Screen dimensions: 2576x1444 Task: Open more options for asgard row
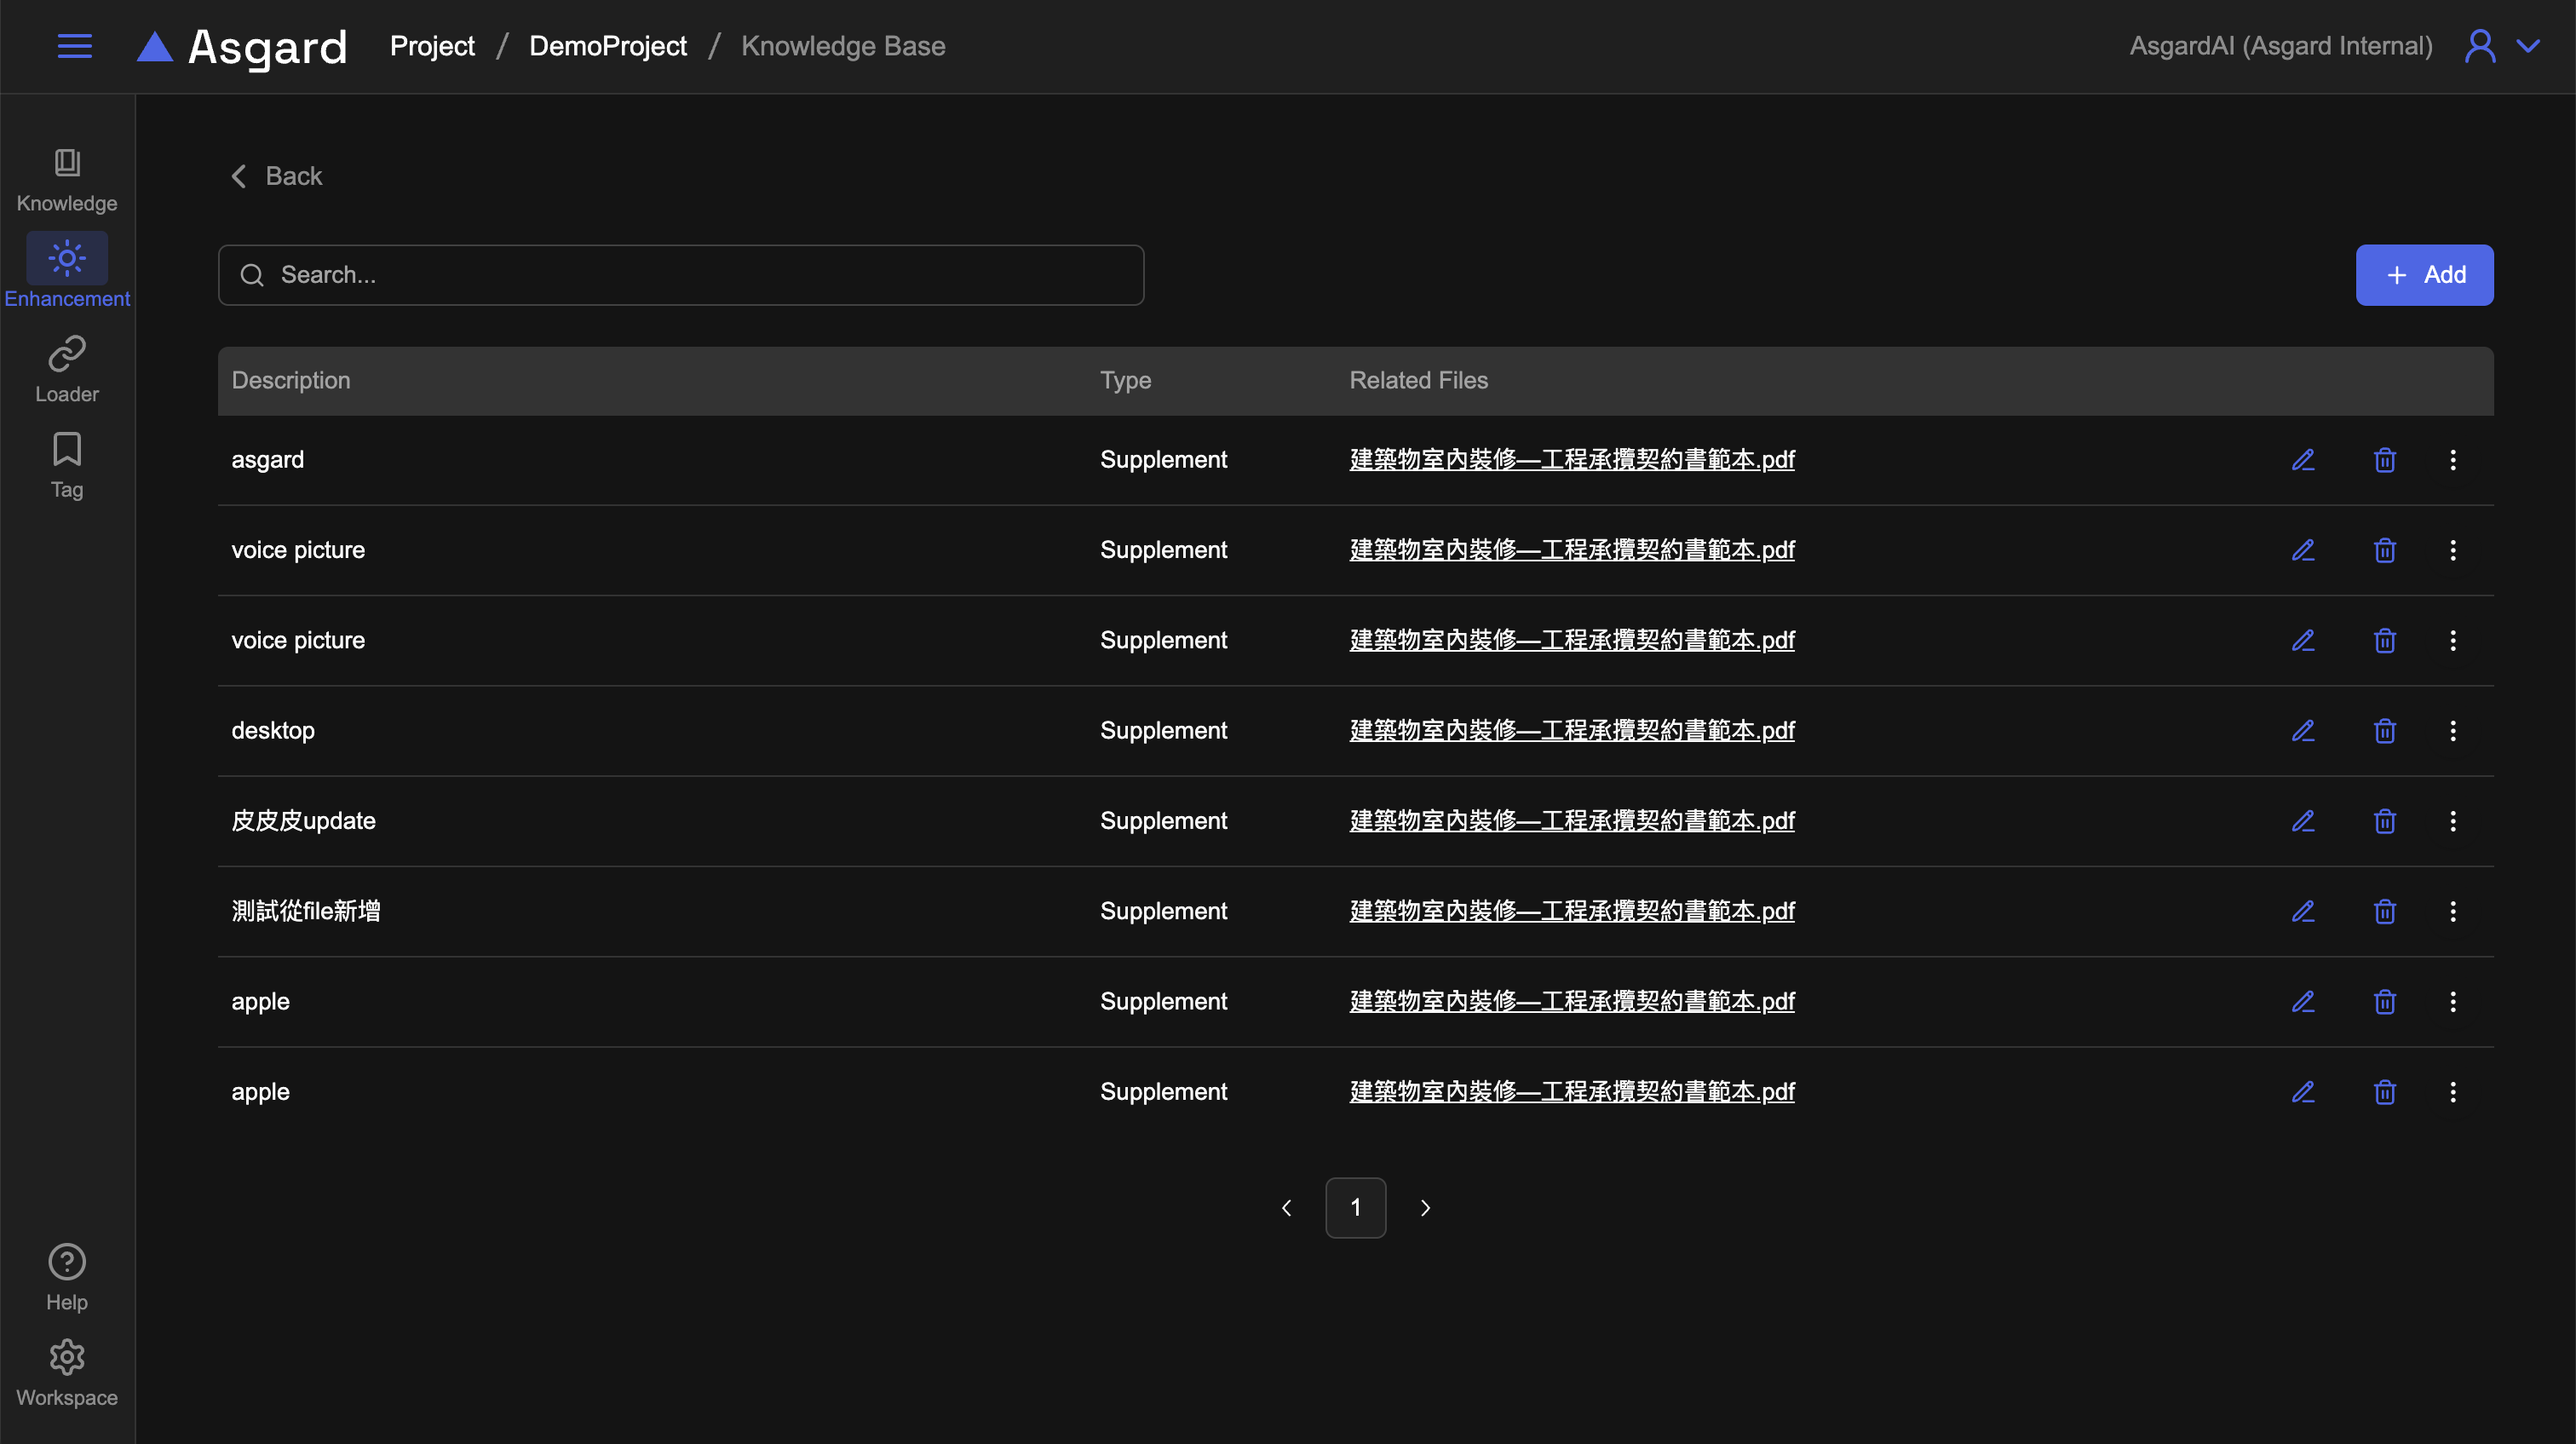pyautogui.click(x=2452, y=460)
